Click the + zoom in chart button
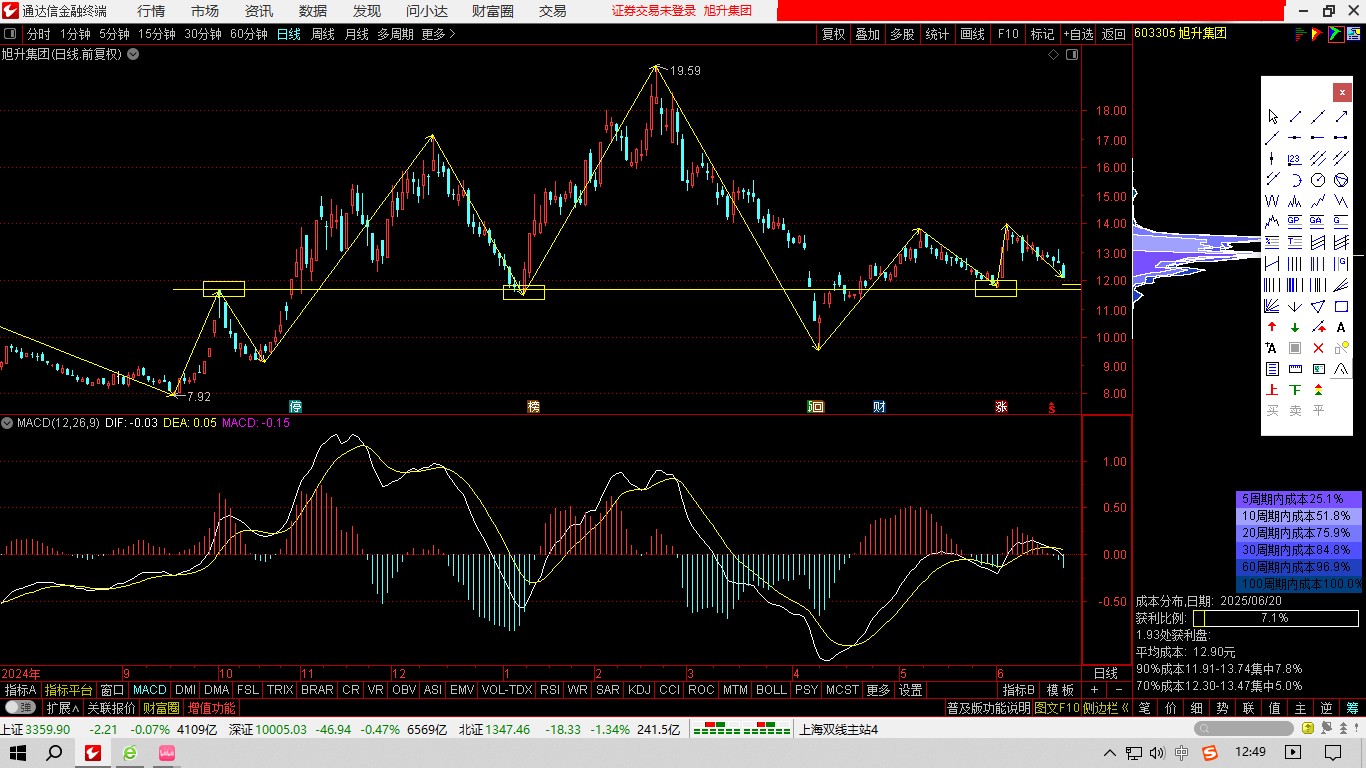Viewport: 1366px width, 768px height. coord(1095,690)
